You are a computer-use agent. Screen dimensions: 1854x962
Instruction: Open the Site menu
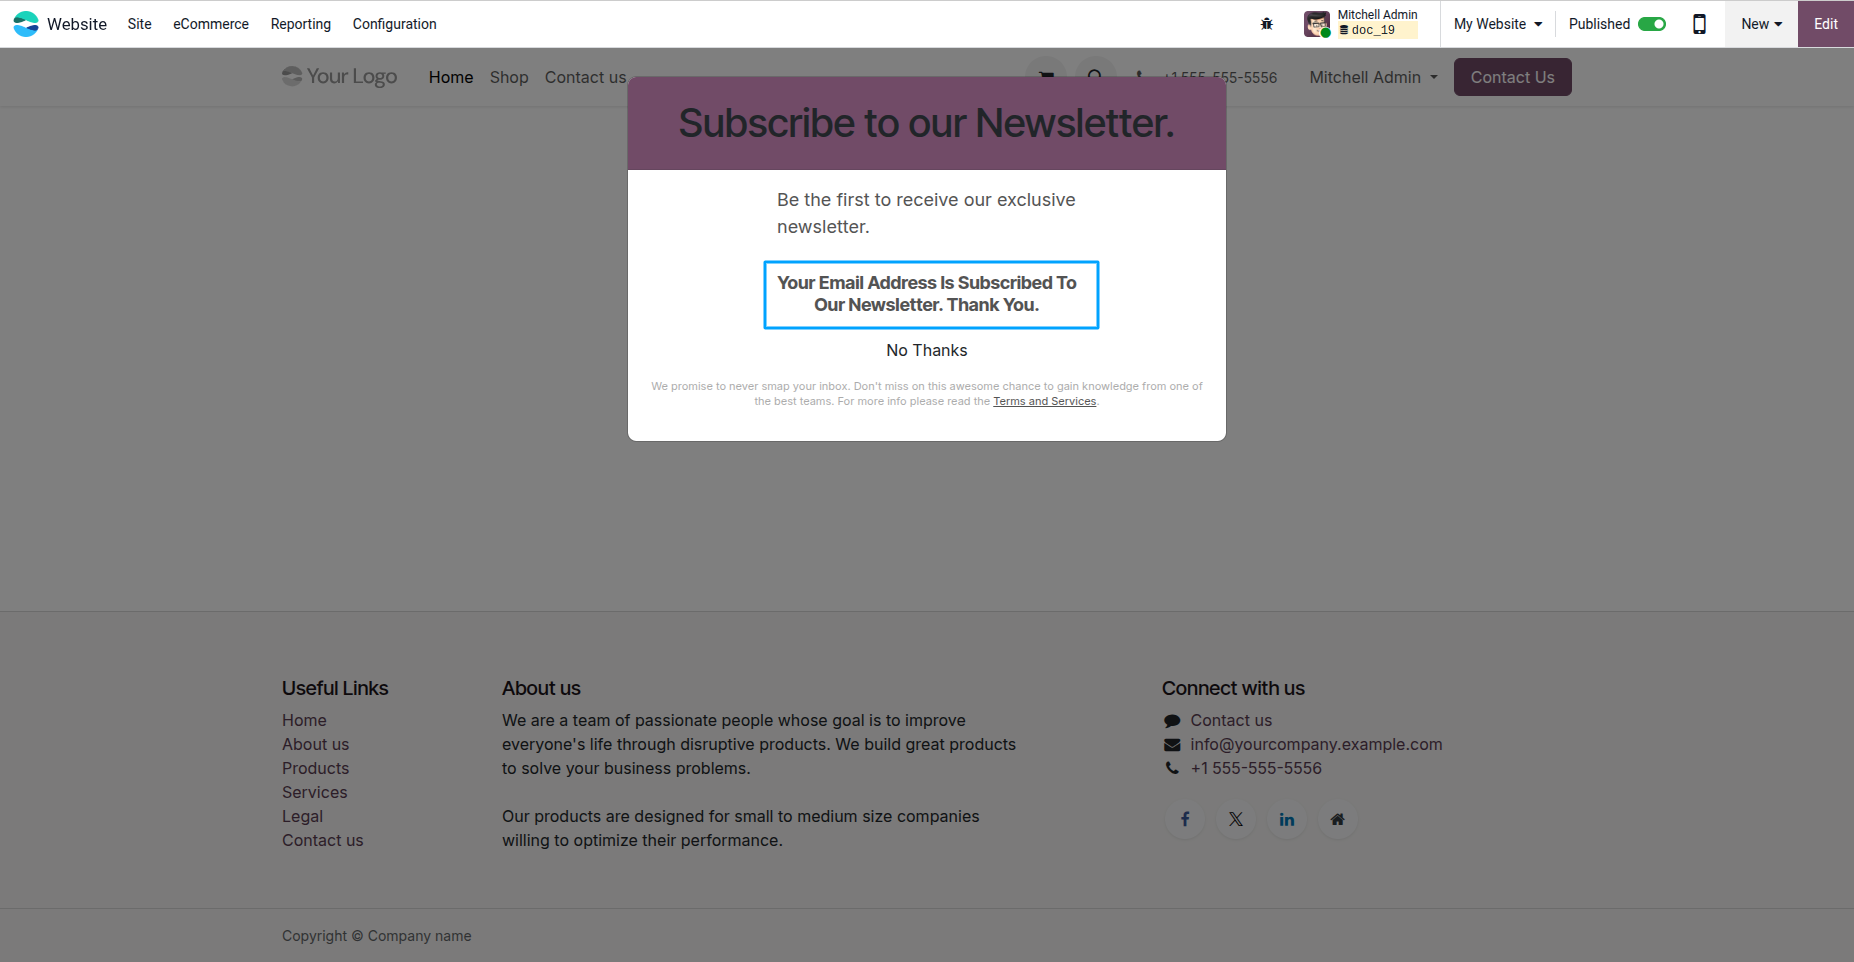140,24
